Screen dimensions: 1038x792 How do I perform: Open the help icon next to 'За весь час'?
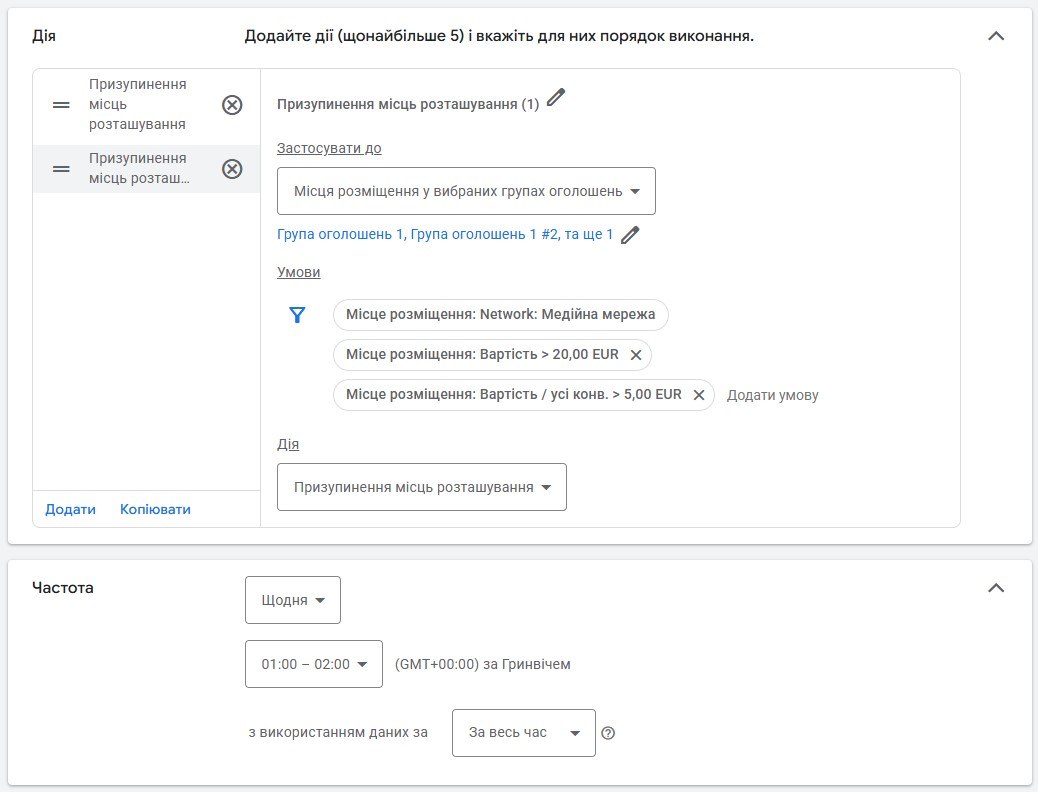[608, 733]
